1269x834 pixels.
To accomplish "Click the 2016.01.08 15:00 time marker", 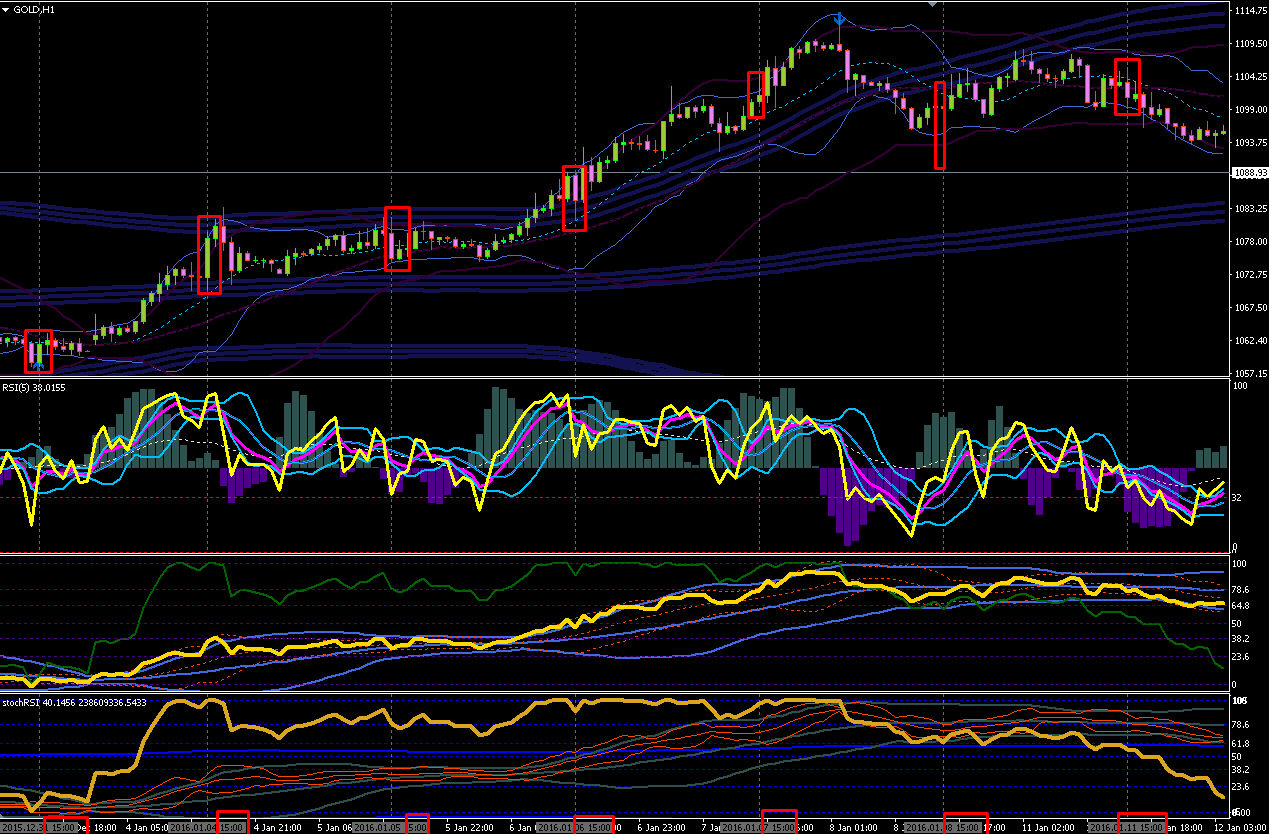I will click(945, 828).
